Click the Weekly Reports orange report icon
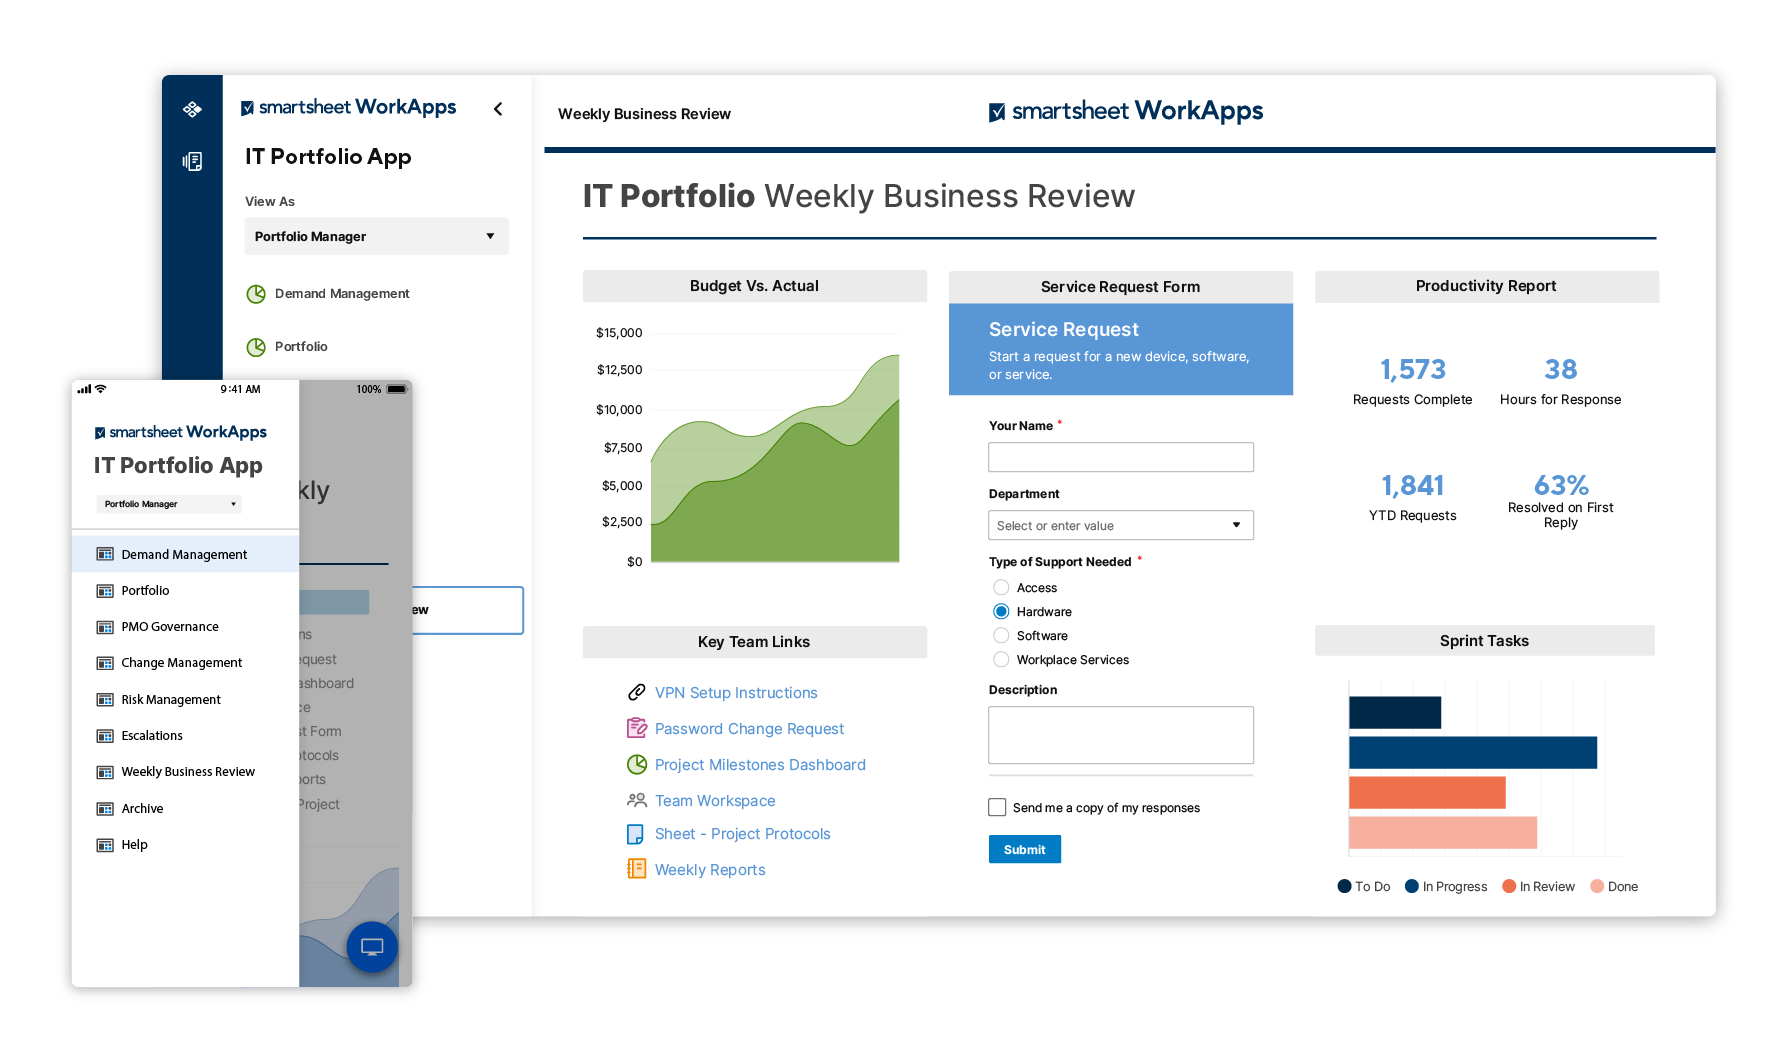Image resolution: width=1789 pixels, height=1061 pixels. coord(636,869)
